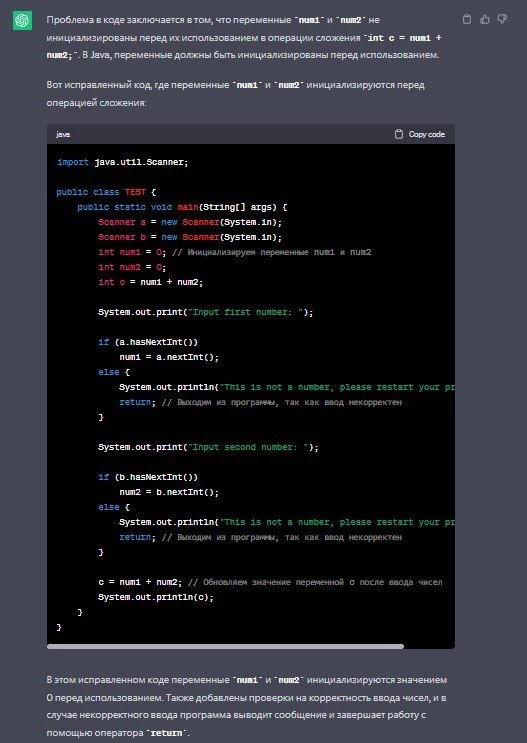
Task: Mark the response with thumbs down
Action: coord(502,19)
